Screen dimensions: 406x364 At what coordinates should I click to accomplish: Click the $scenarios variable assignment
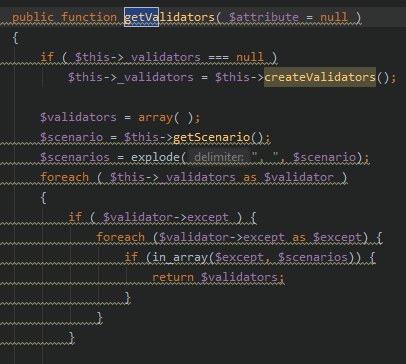coord(75,157)
